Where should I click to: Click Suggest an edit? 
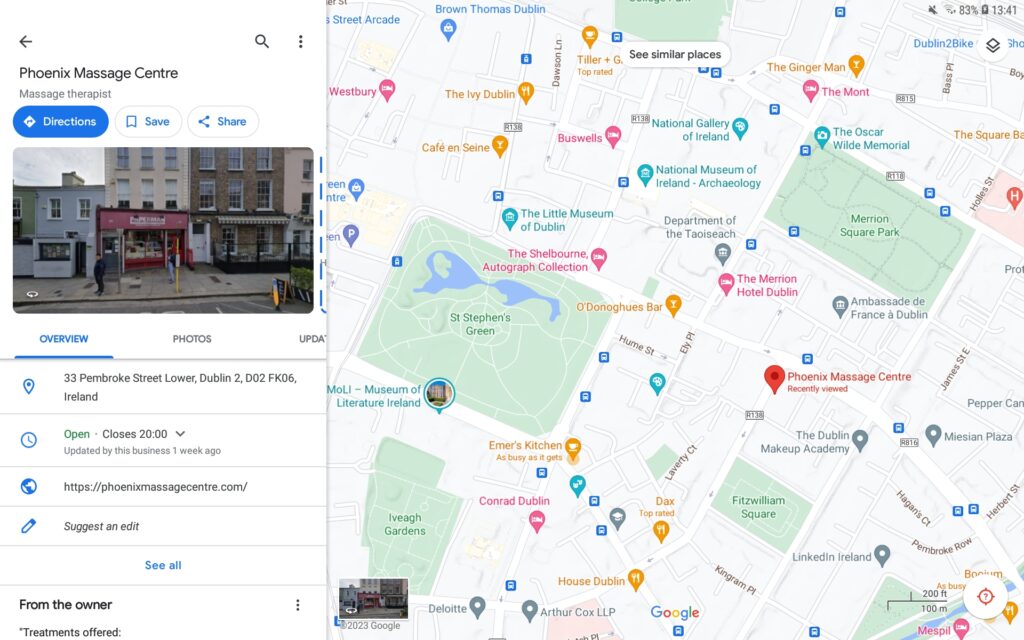click(101, 526)
